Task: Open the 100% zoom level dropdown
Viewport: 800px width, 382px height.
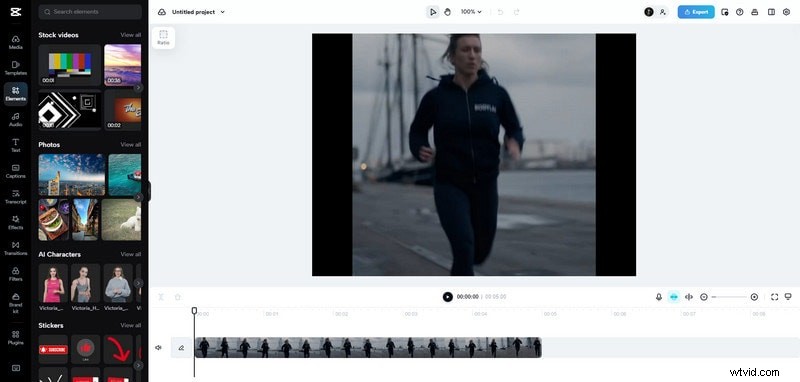Action: point(471,12)
